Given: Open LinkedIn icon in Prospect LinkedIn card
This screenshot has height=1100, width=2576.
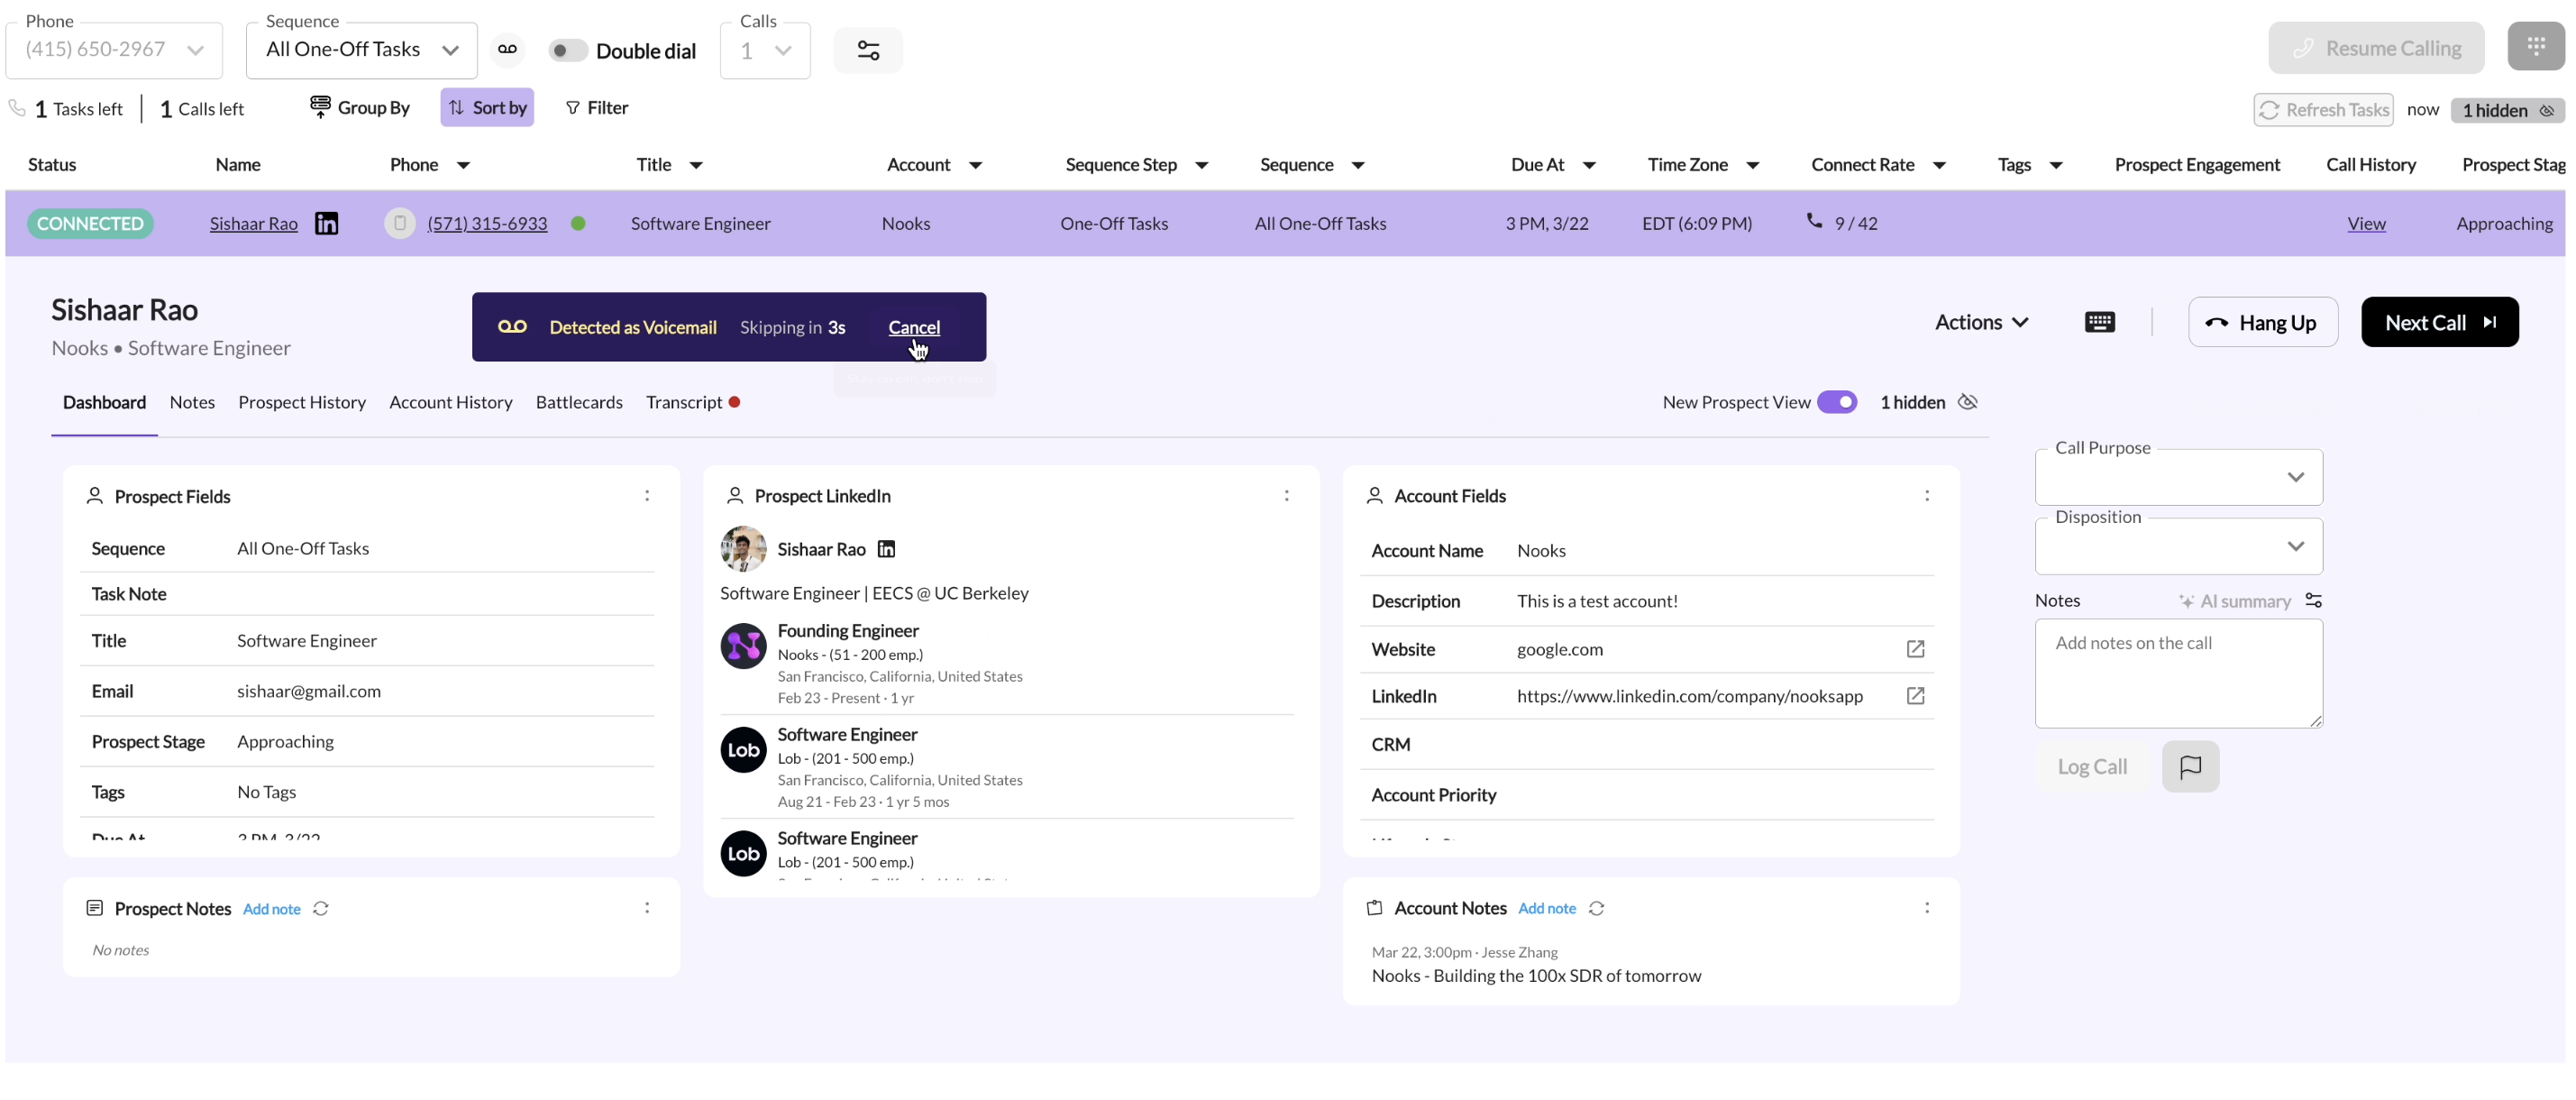Looking at the screenshot, I should [886, 549].
